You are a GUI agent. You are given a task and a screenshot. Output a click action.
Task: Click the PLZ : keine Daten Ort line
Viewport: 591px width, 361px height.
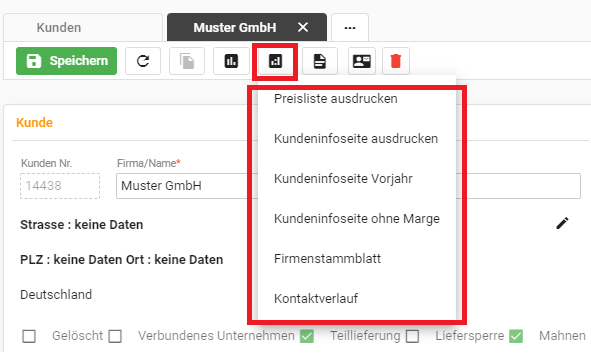click(x=121, y=260)
